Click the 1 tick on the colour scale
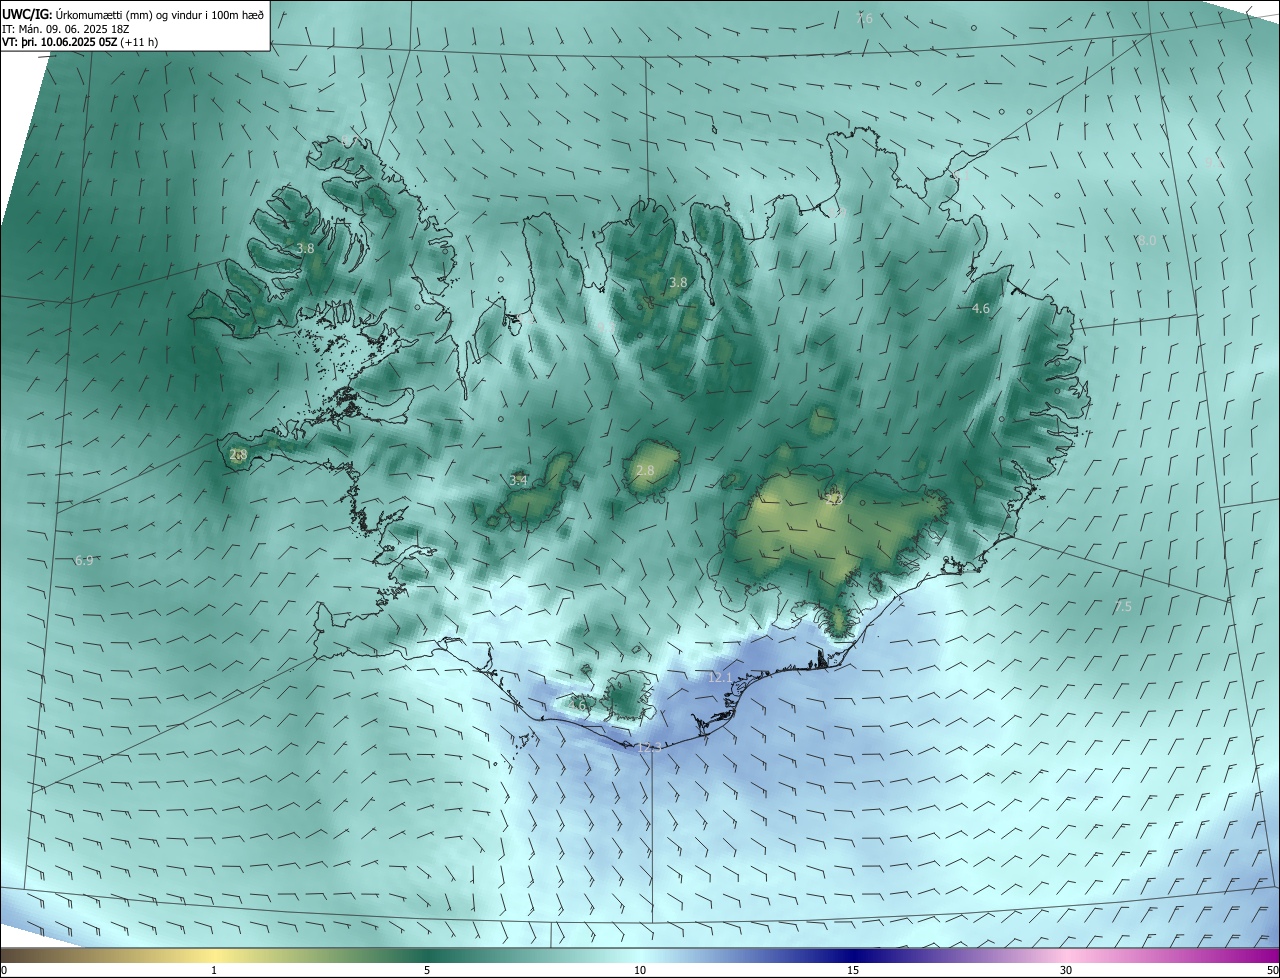Viewport: 1280px width, 978px height. [214, 970]
